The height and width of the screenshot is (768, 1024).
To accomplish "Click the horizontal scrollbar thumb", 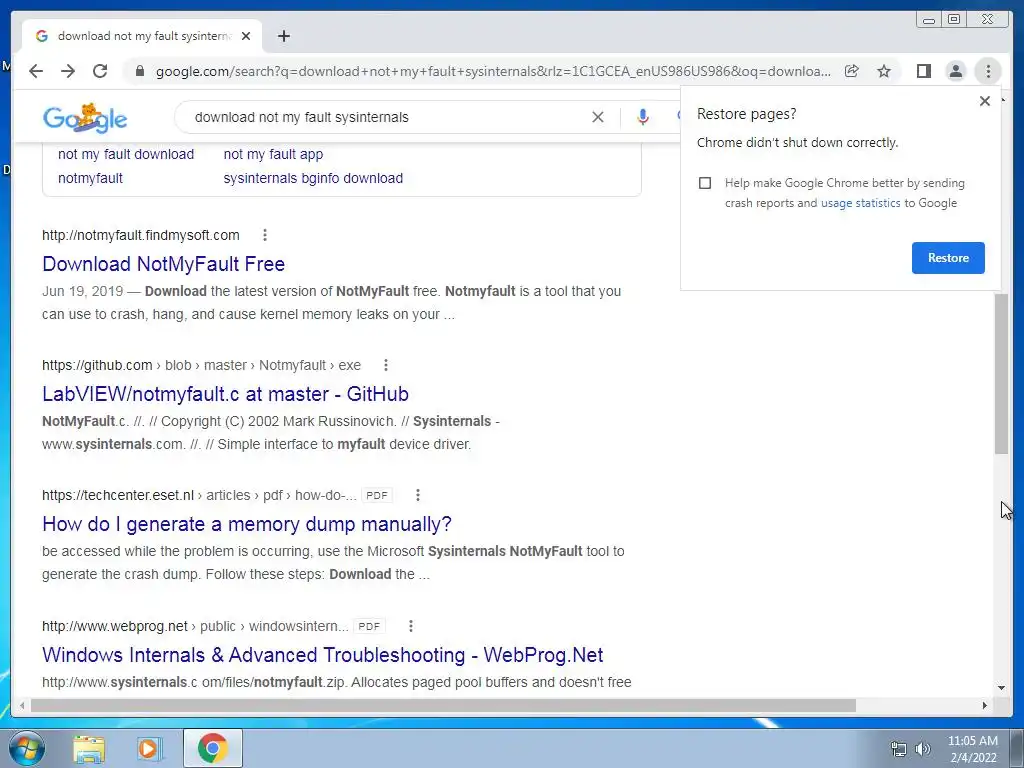I will (x=443, y=705).
